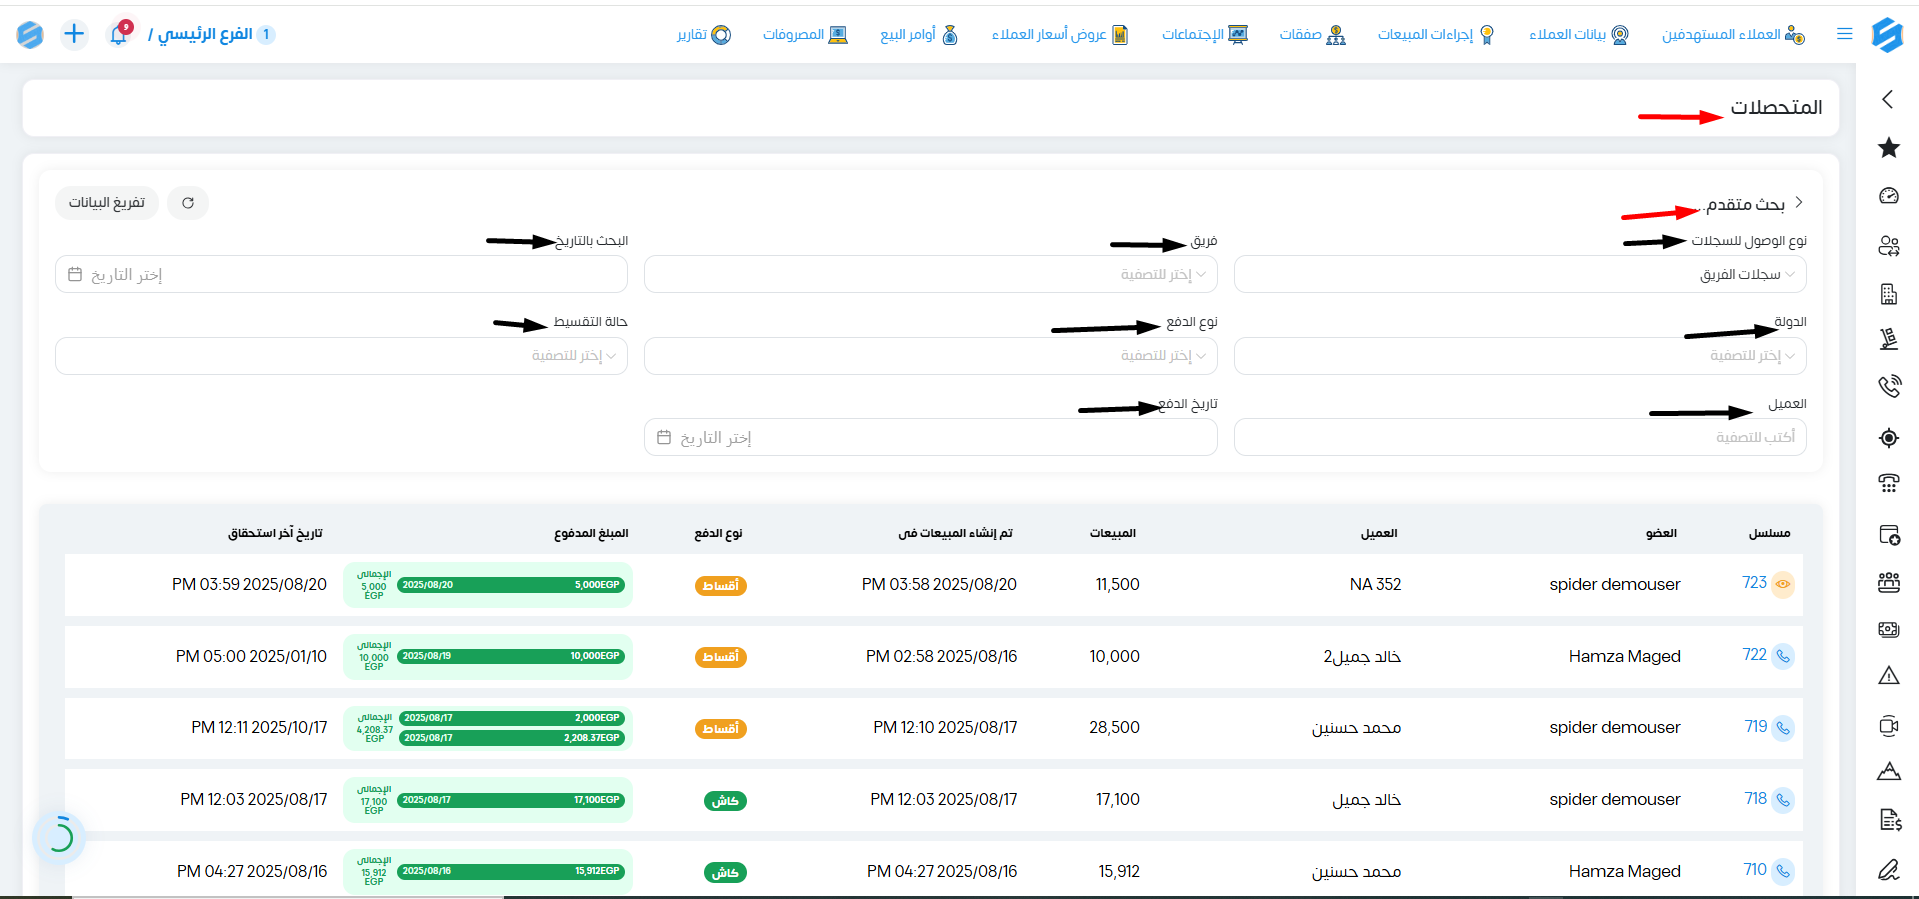Open the المصروفات menu item
The width and height of the screenshot is (1919, 899).
tap(805, 35)
